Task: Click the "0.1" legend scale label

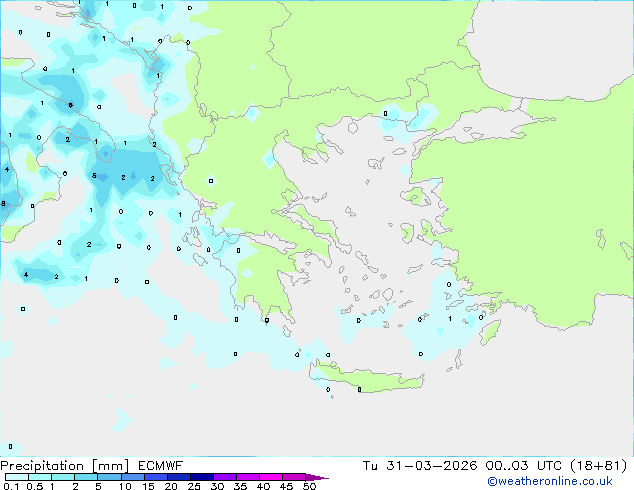Action: click(11, 486)
